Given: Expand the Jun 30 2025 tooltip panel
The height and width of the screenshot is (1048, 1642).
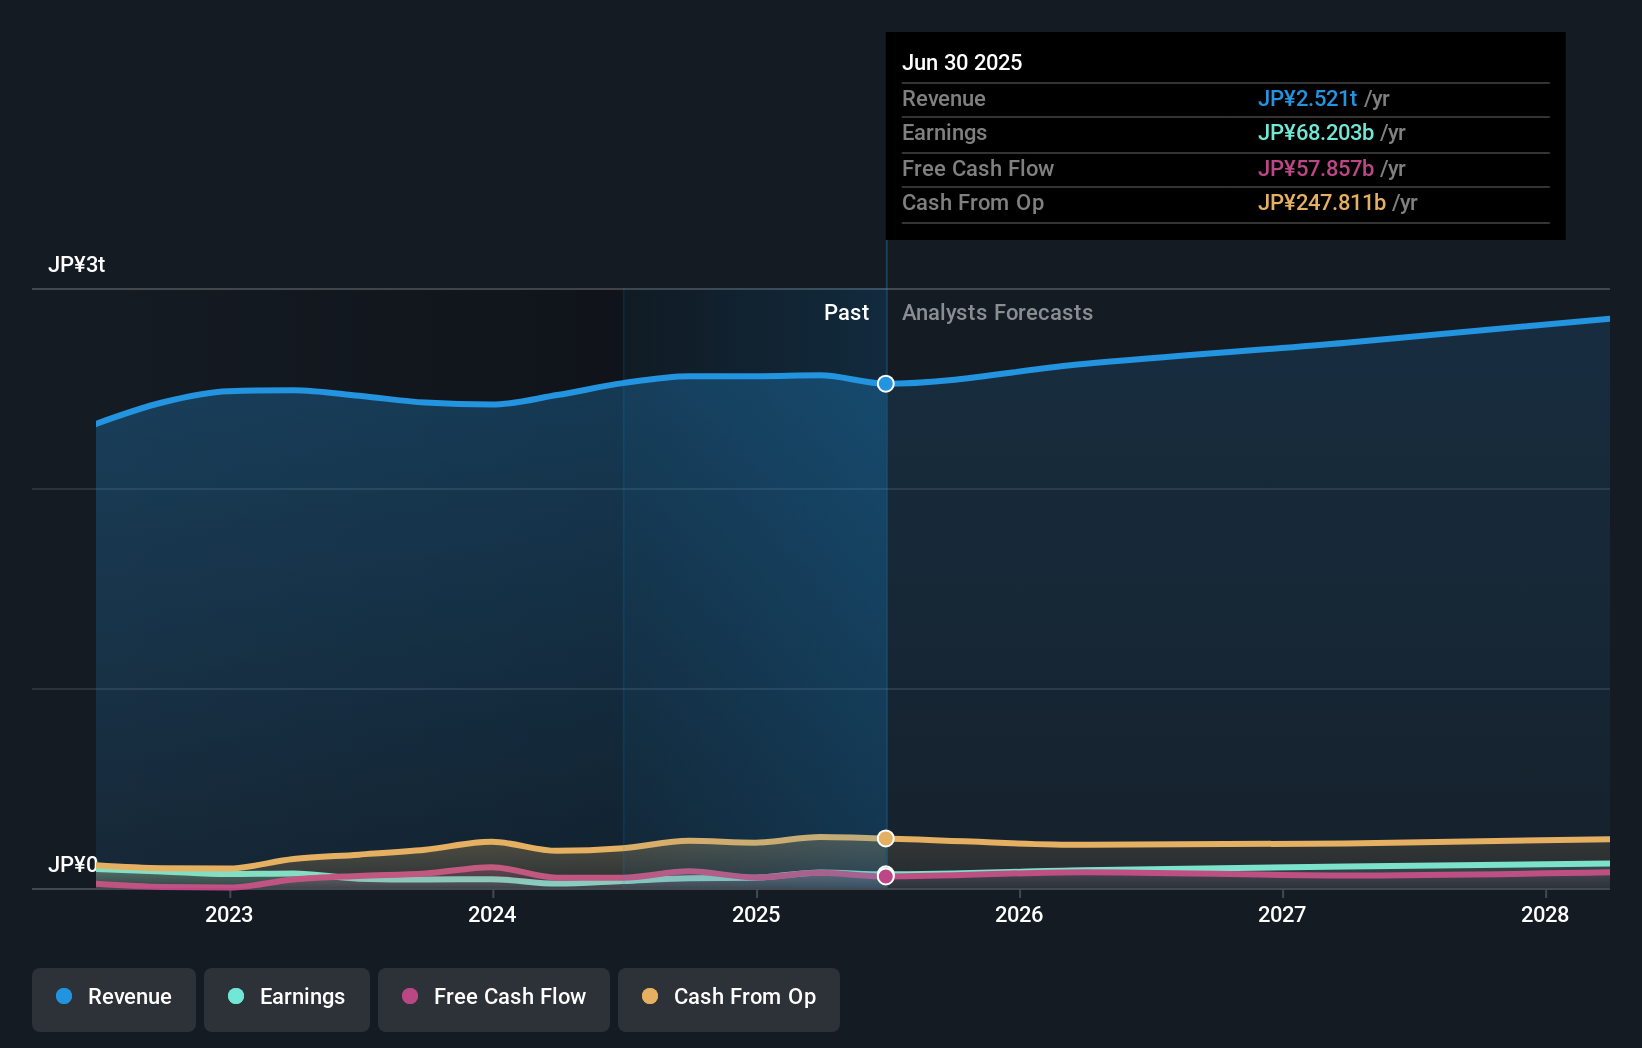Looking at the screenshot, I should click(1225, 135).
